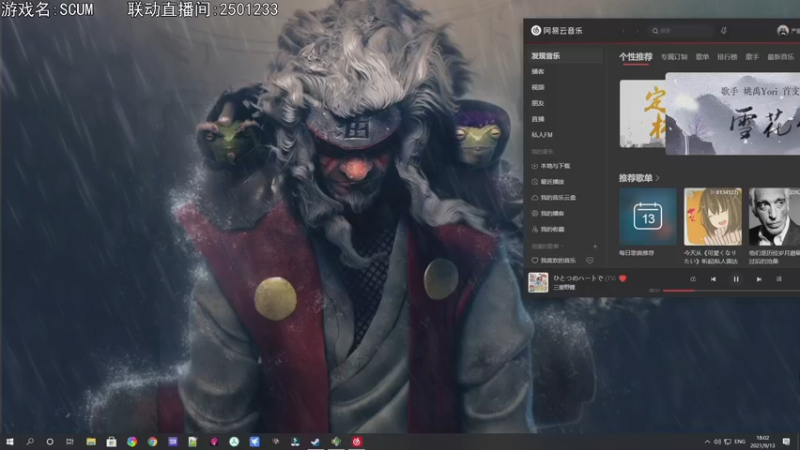The width and height of the screenshot is (800, 450).
Task: Collapse the 创建的歌单 playlist section
Action: click(x=547, y=246)
